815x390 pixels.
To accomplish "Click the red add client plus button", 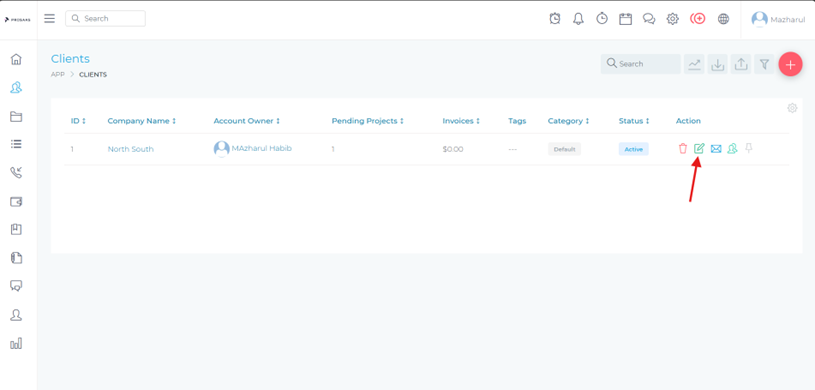I will pyautogui.click(x=790, y=64).
